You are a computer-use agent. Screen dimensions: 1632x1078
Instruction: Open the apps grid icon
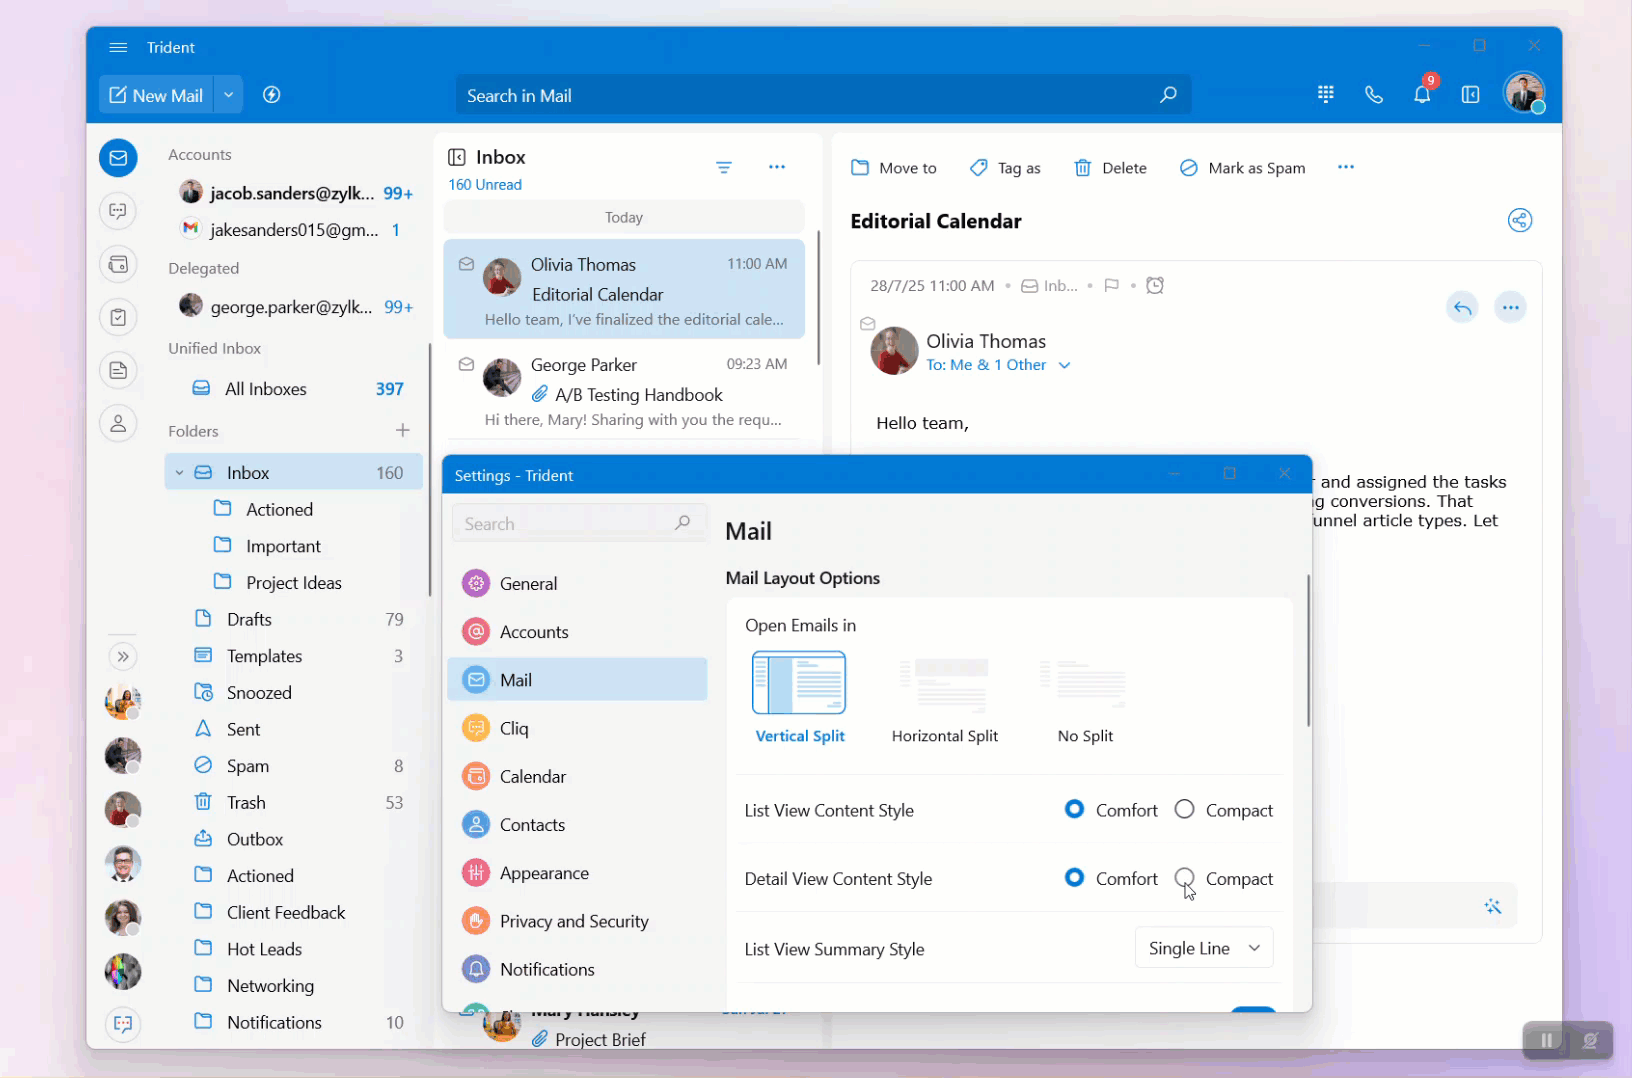[1326, 94]
